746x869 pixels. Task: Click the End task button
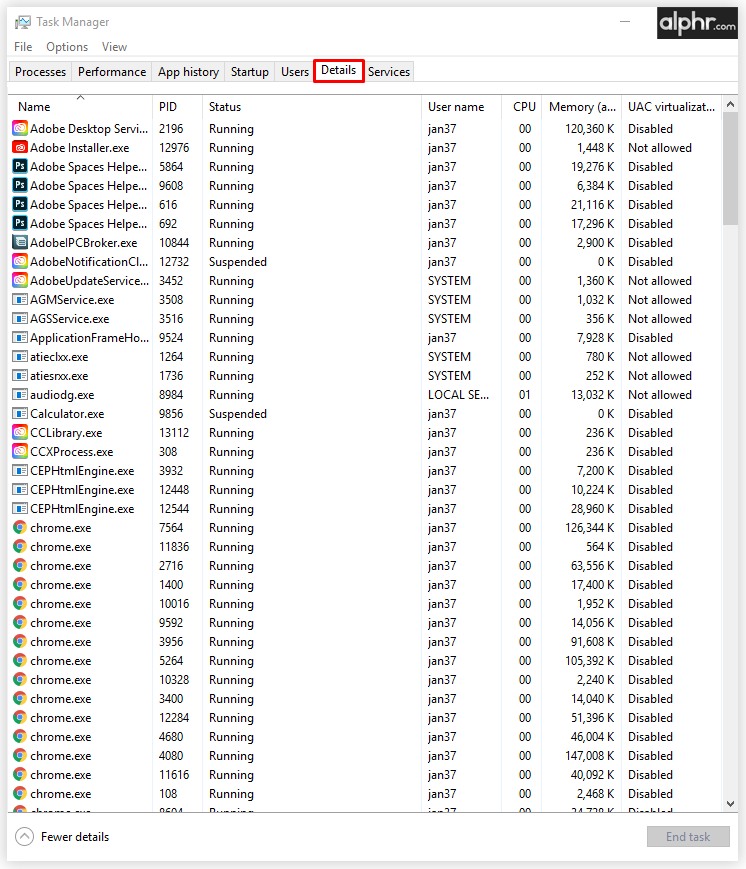688,836
